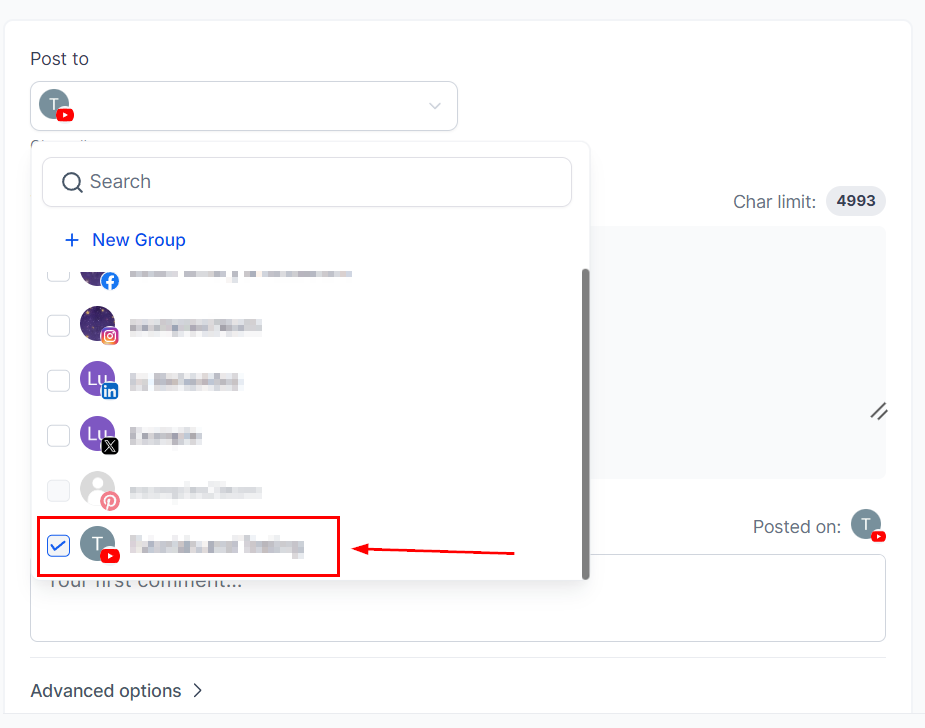
Task: Click the LinkedIn account avatar
Action: [98, 381]
